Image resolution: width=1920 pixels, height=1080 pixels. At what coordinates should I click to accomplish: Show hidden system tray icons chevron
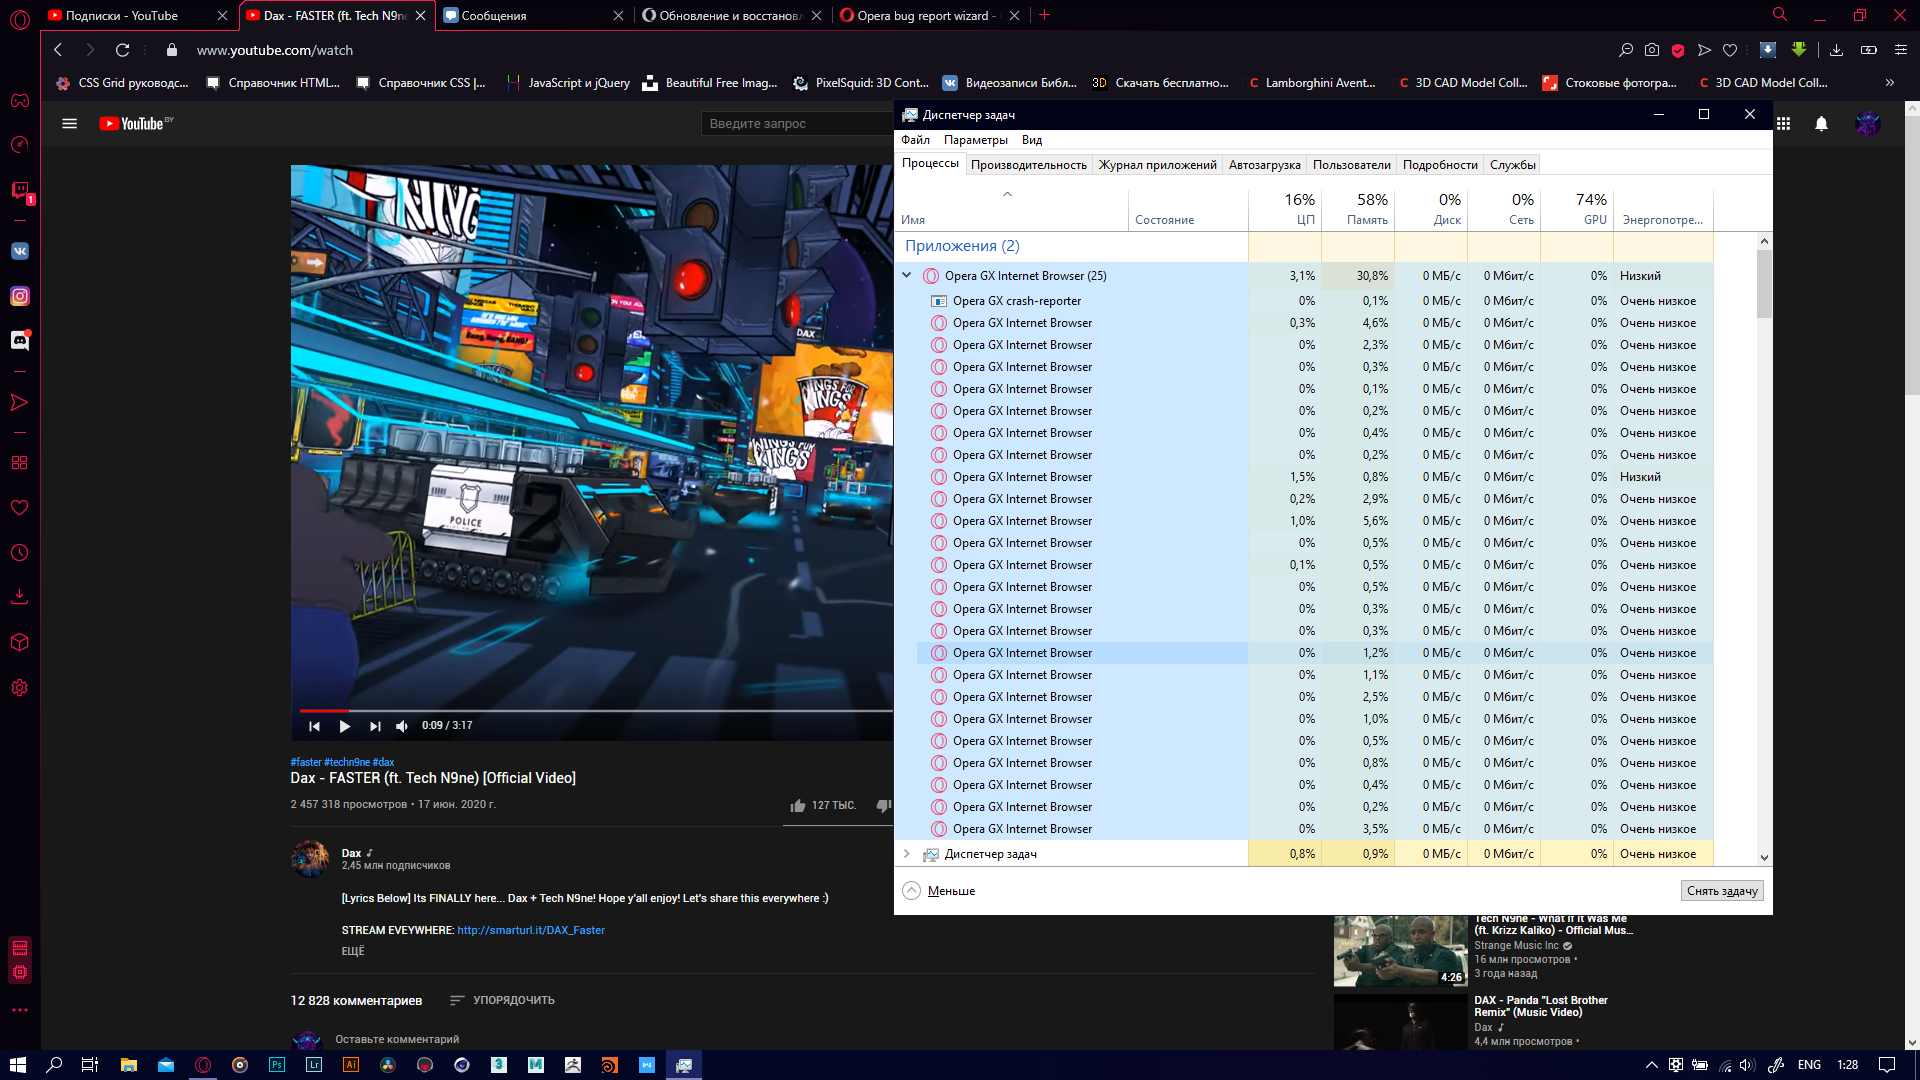(x=1652, y=1065)
